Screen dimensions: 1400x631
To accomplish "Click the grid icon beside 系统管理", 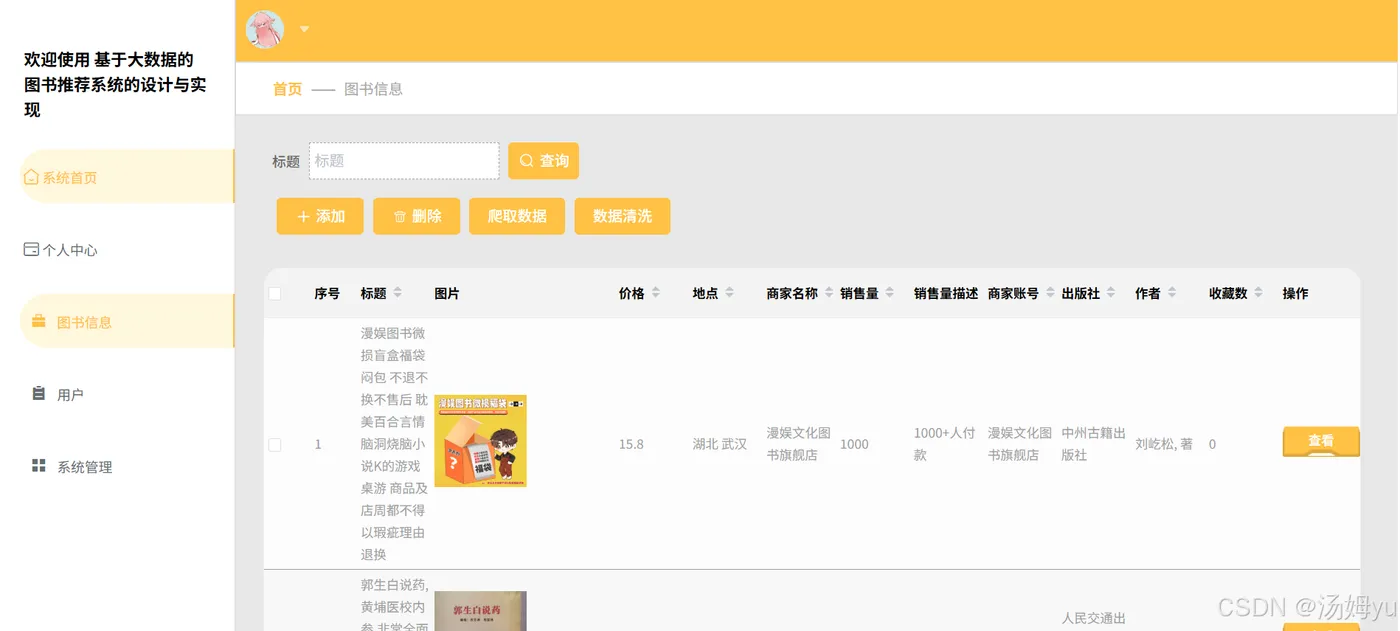I will (x=39, y=465).
